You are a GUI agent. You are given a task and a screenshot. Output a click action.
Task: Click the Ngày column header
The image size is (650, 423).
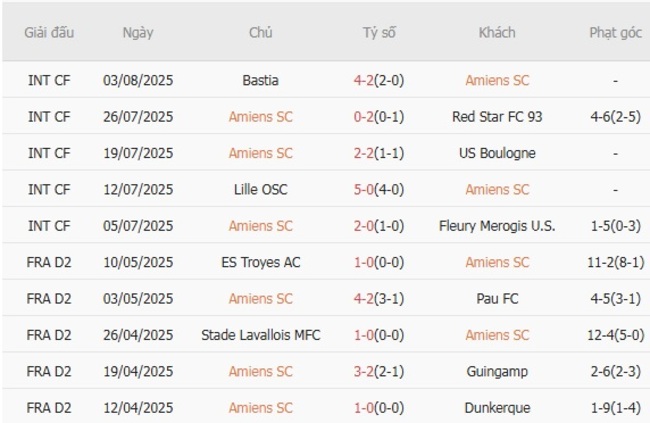coord(138,32)
